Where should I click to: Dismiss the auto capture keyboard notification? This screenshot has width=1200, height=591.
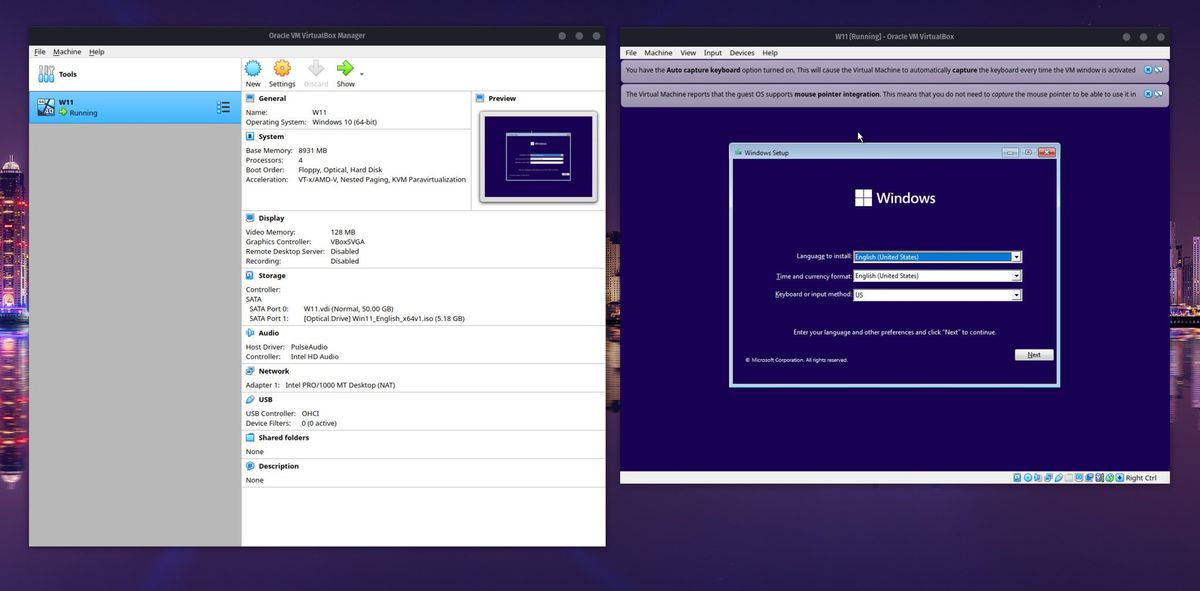click(x=1148, y=70)
